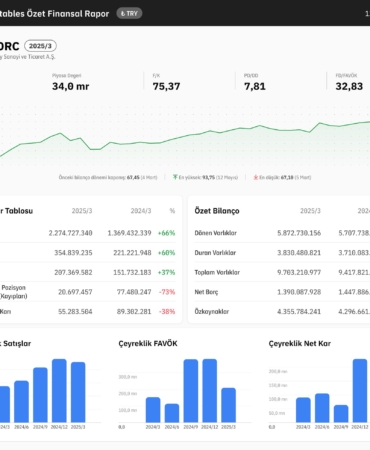Select the F/K value 75,37
The height and width of the screenshot is (450, 370).
coord(166,86)
